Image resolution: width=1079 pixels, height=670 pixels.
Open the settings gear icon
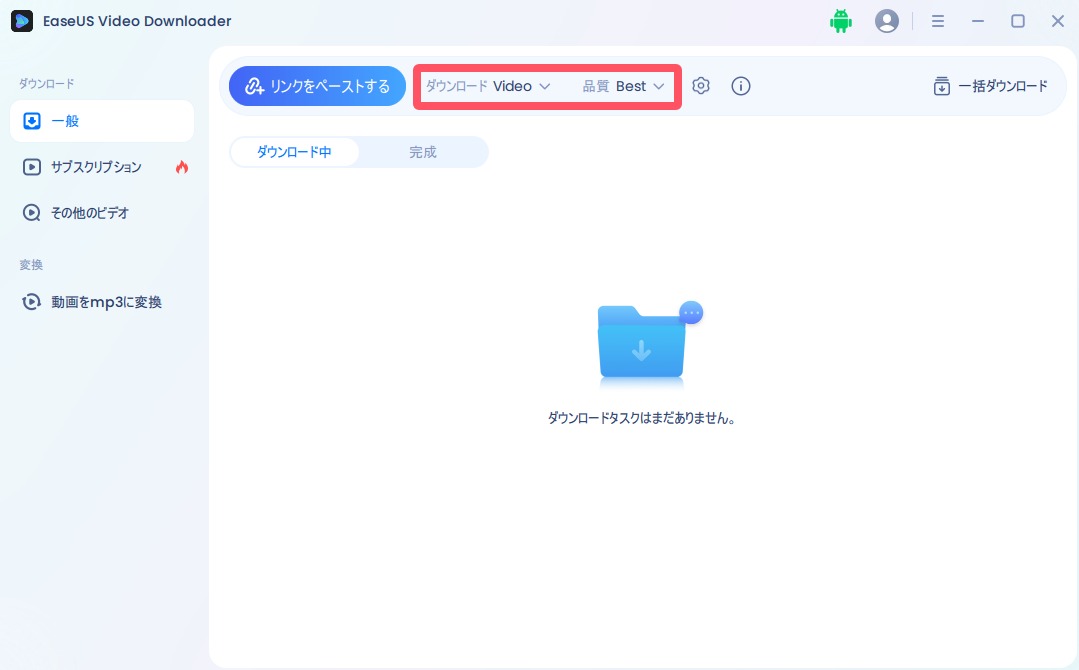[x=701, y=86]
